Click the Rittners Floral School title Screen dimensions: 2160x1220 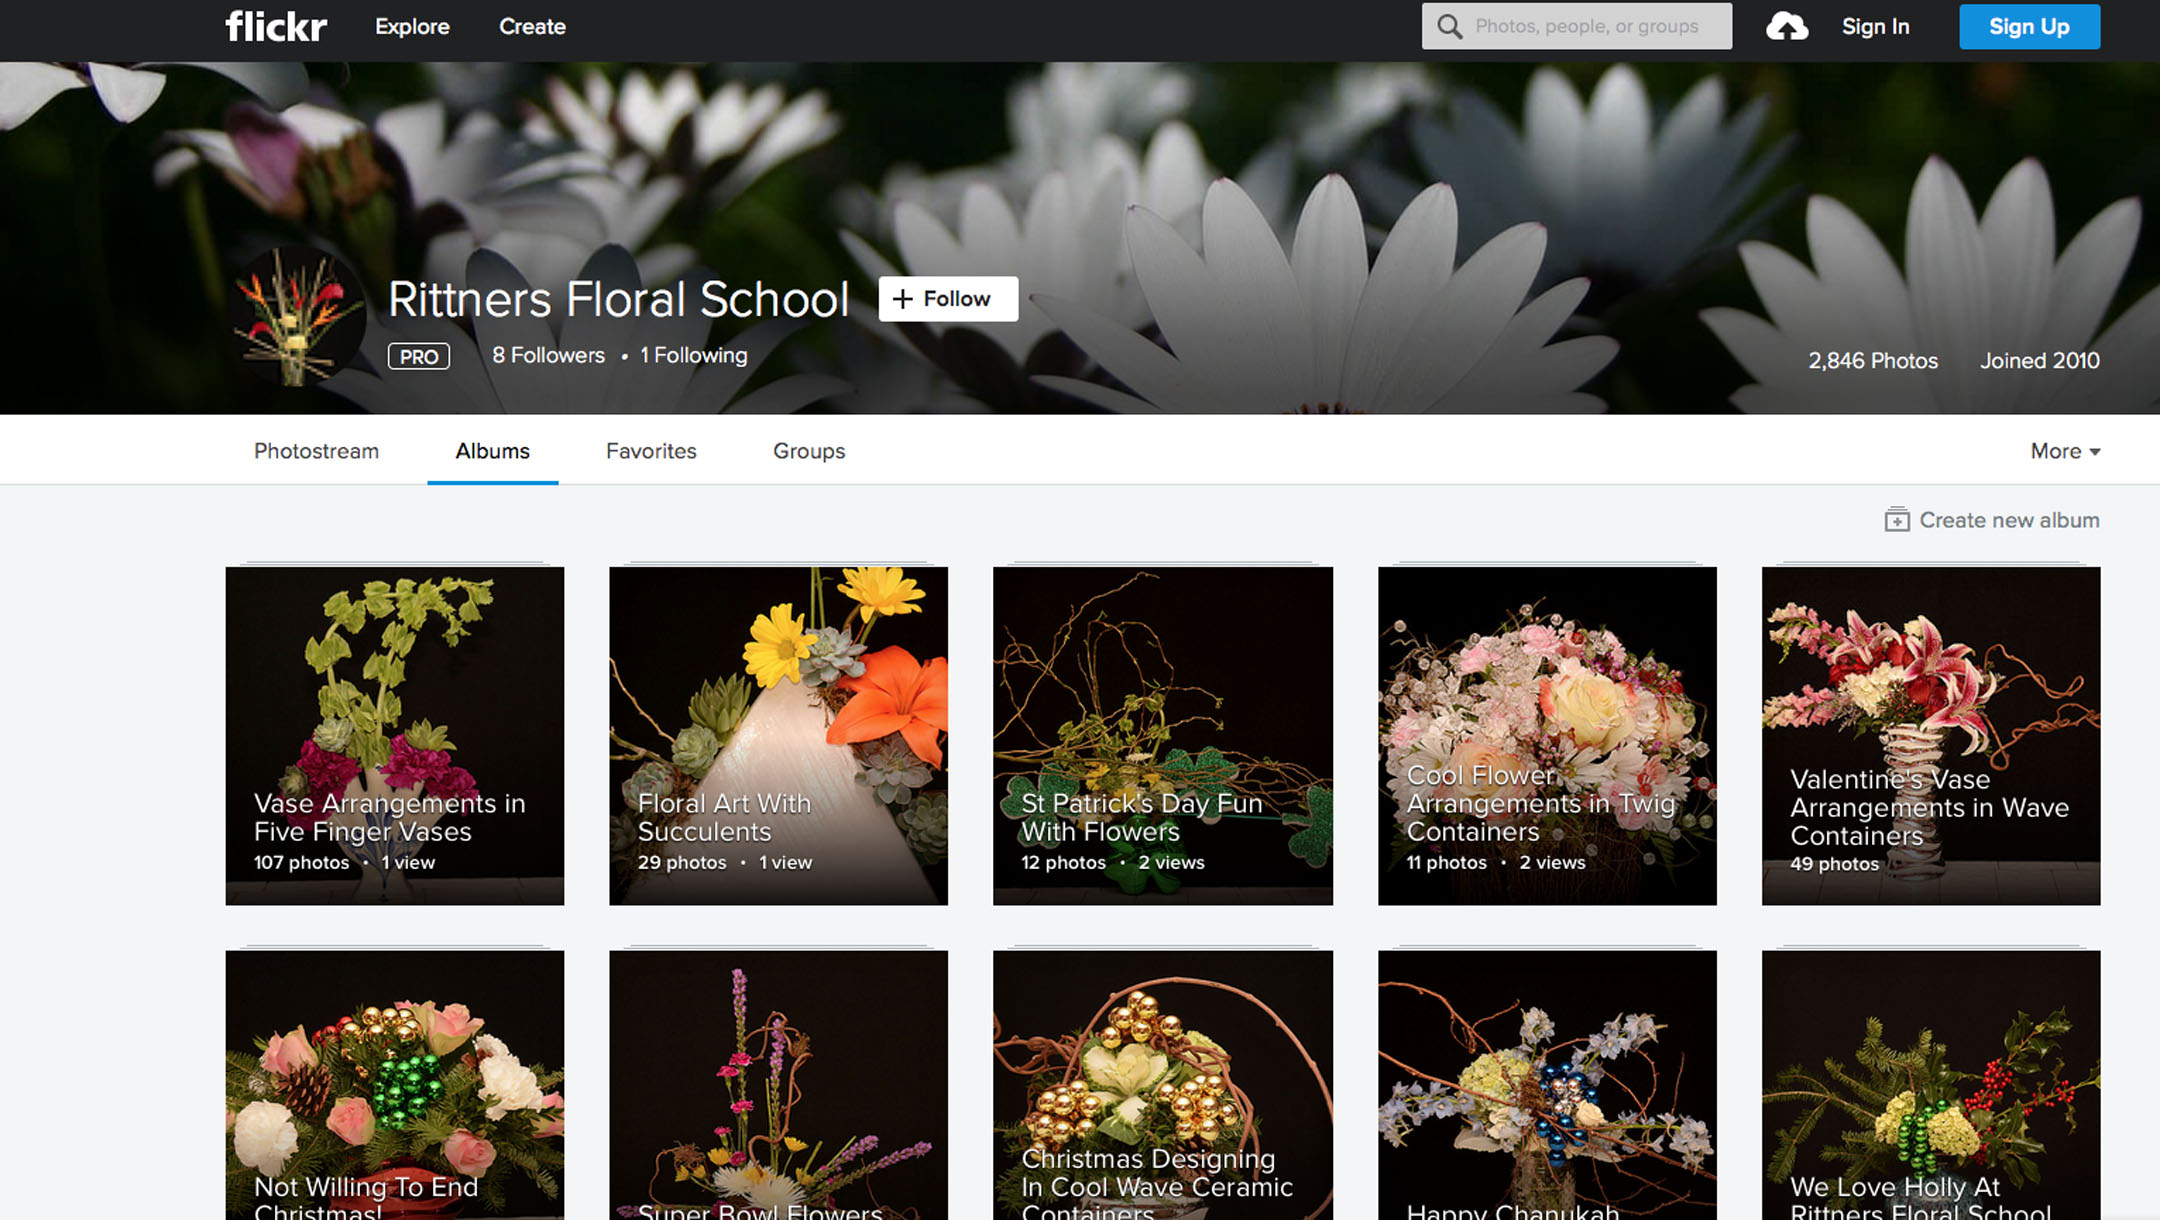[618, 299]
